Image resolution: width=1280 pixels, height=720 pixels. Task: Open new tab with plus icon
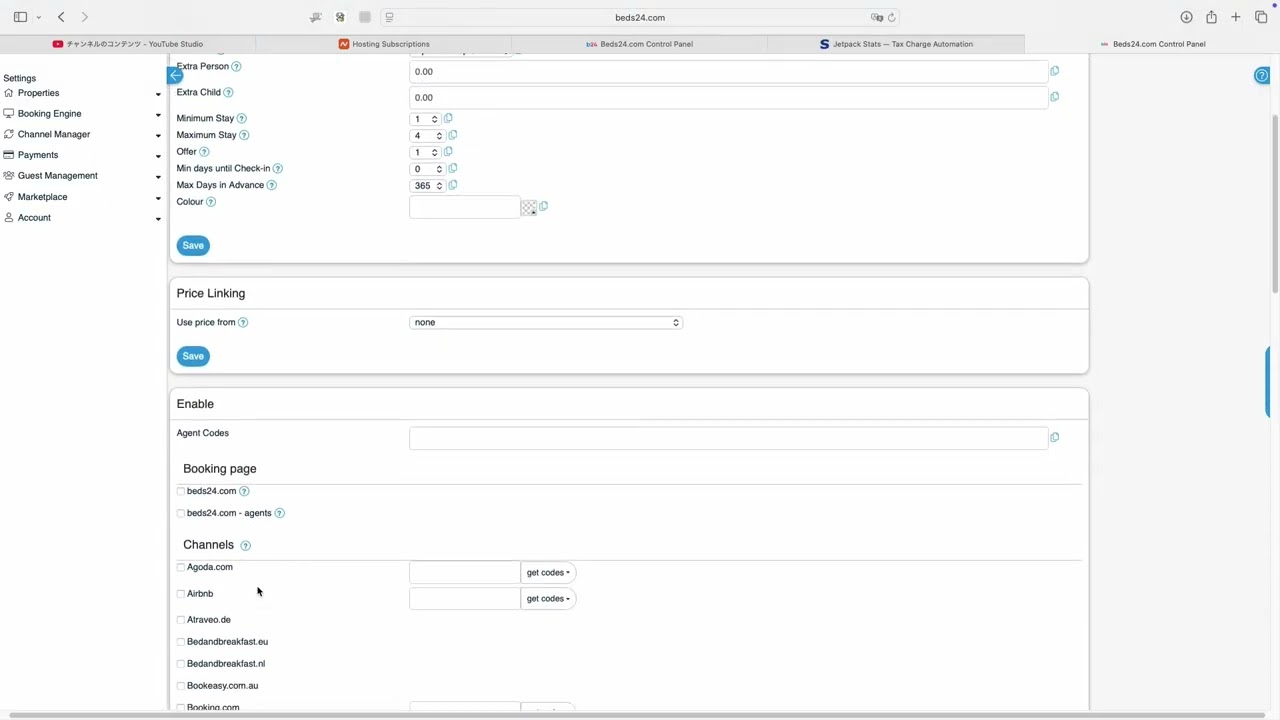coord(1236,17)
